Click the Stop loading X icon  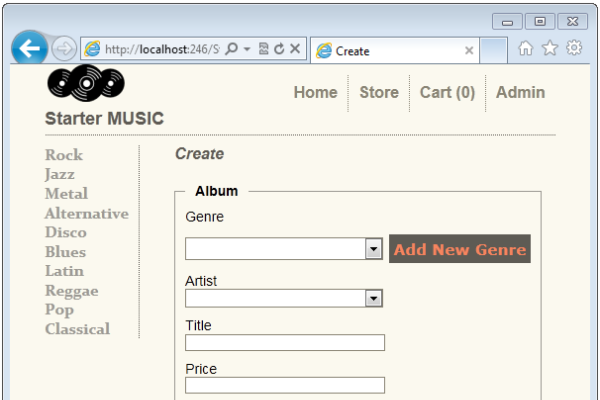click(295, 49)
